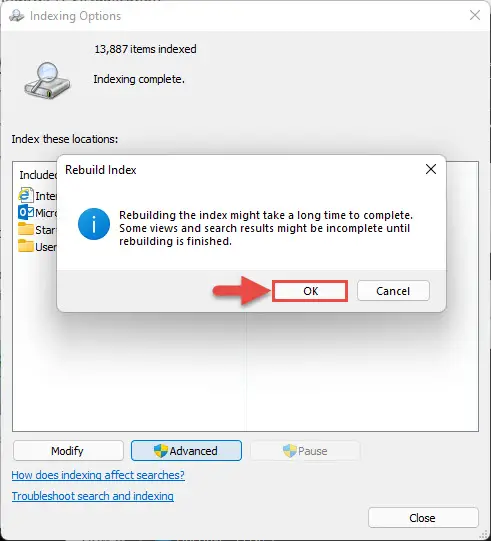Screen dimensions: 491x541
Task: Click the blue information icon
Action: tap(94, 224)
